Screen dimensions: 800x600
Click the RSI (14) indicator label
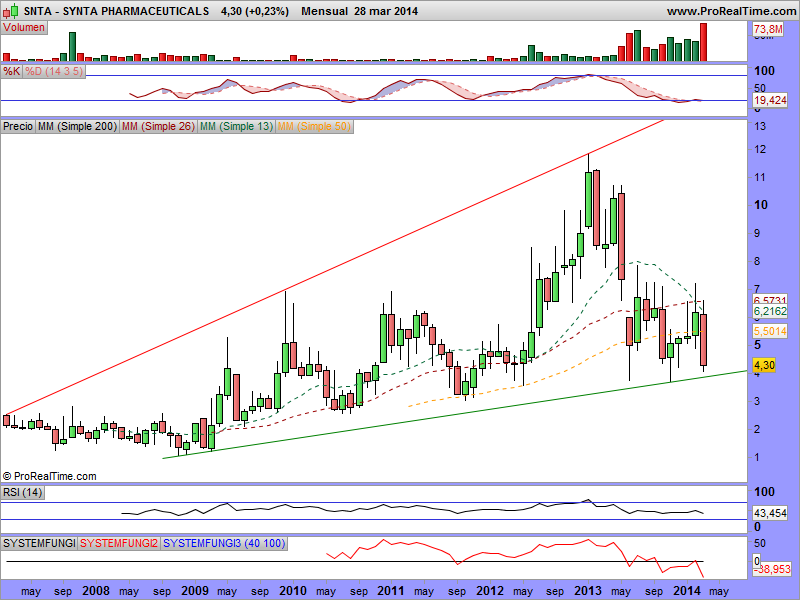(x=22, y=492)
